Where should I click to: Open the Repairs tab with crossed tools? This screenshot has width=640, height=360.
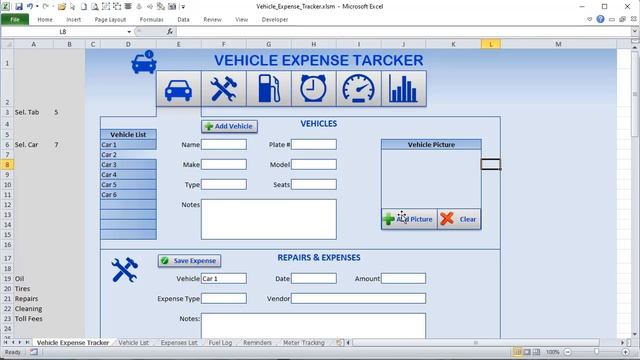click(224, 89)
